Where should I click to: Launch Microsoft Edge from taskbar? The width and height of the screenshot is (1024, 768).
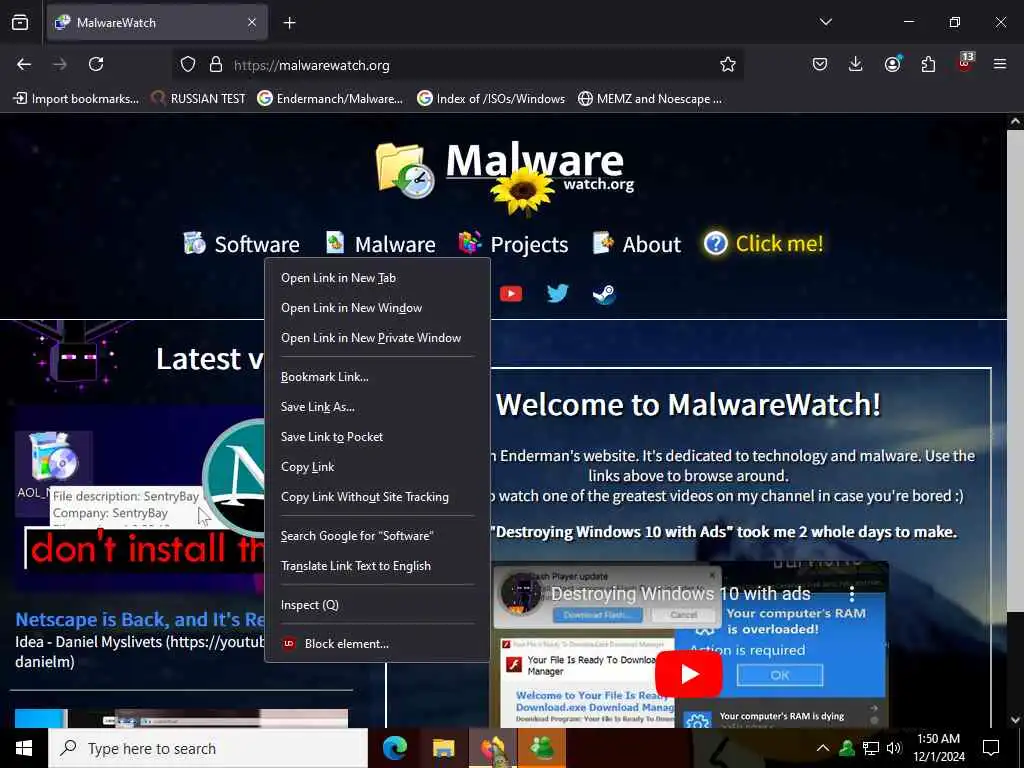tap(395, 748)
